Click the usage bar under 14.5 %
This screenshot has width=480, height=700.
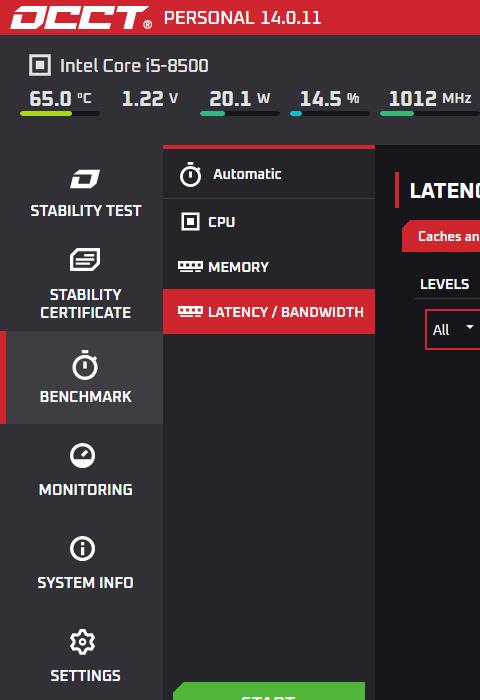330,113
